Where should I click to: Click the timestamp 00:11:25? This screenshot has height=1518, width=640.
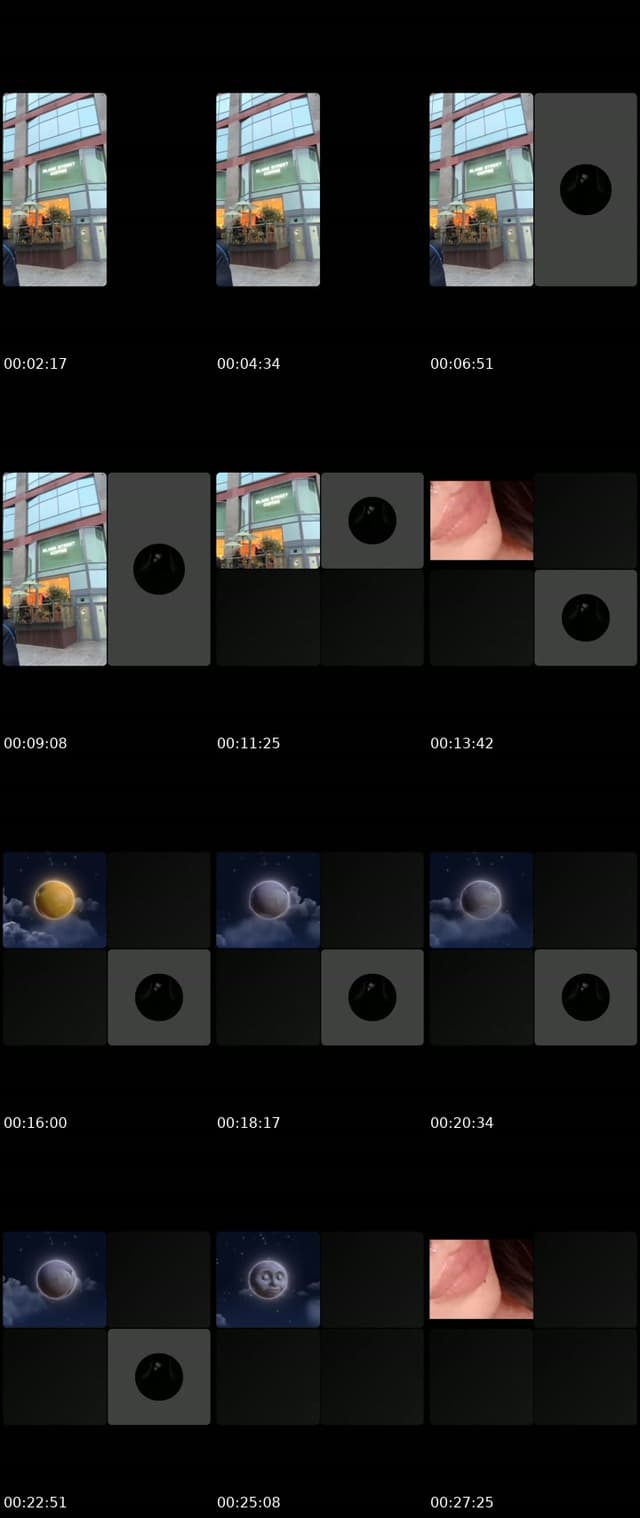tap(248, 743)
